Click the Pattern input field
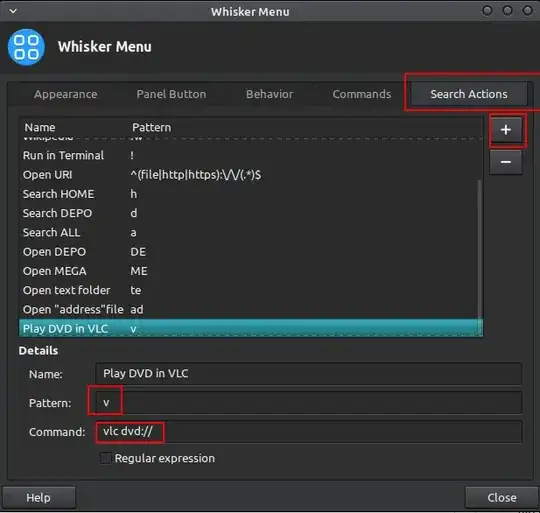The width and height of the screenshot is (540, 513). 309,402
